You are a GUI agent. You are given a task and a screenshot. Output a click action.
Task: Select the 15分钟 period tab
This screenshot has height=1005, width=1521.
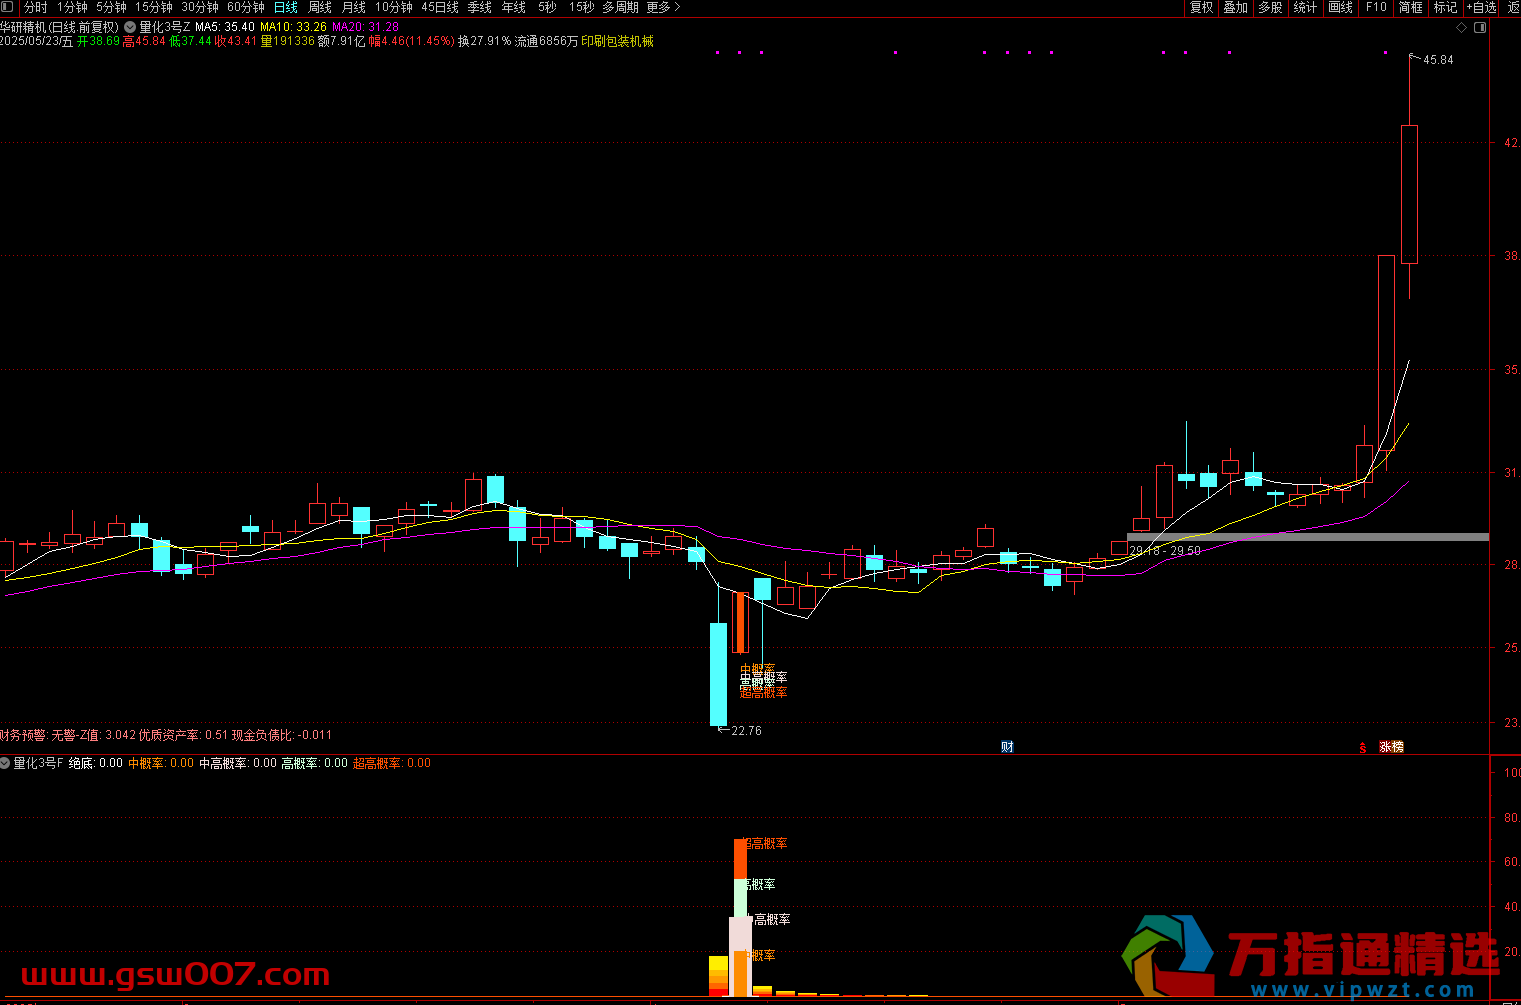coord(154,7)
